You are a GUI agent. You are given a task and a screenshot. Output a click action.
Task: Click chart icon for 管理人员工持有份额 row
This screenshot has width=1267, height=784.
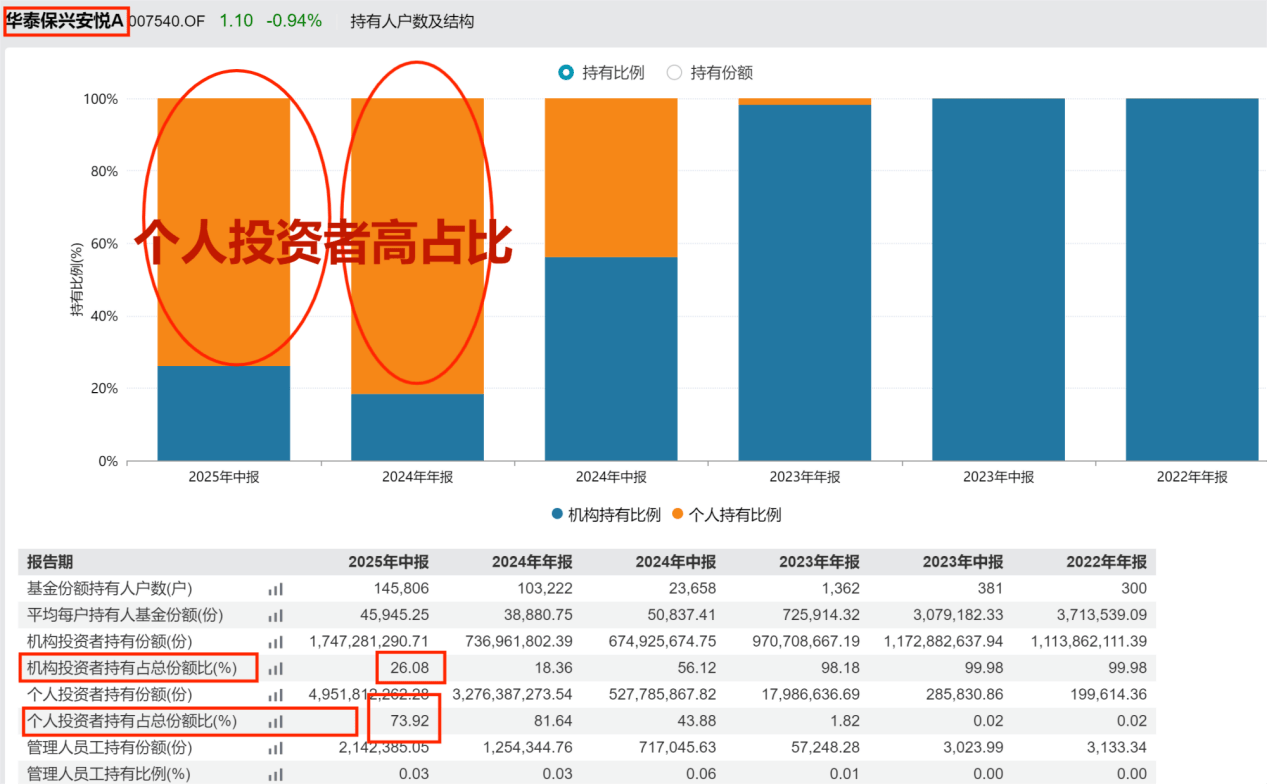click(x=275, y=747)
